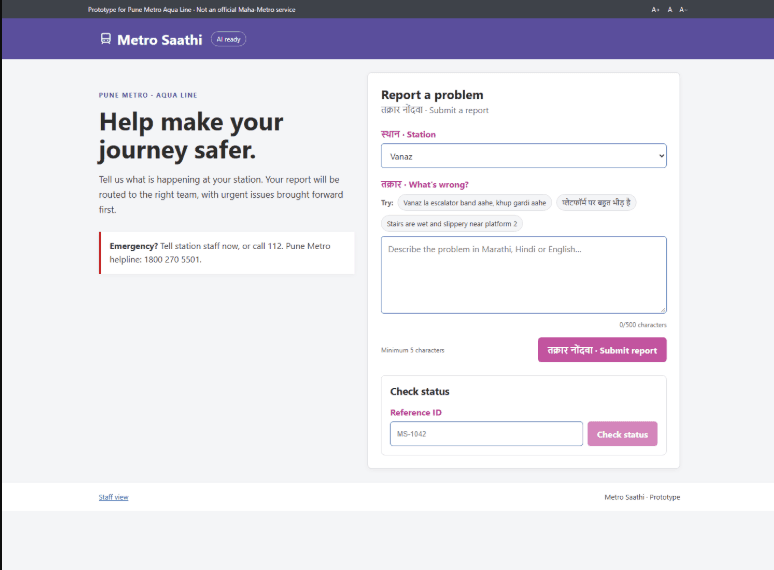Select the Vanaz escalator band aahe suggestion chip
Screen dimensions: 774x570
(x=474, y=203)
